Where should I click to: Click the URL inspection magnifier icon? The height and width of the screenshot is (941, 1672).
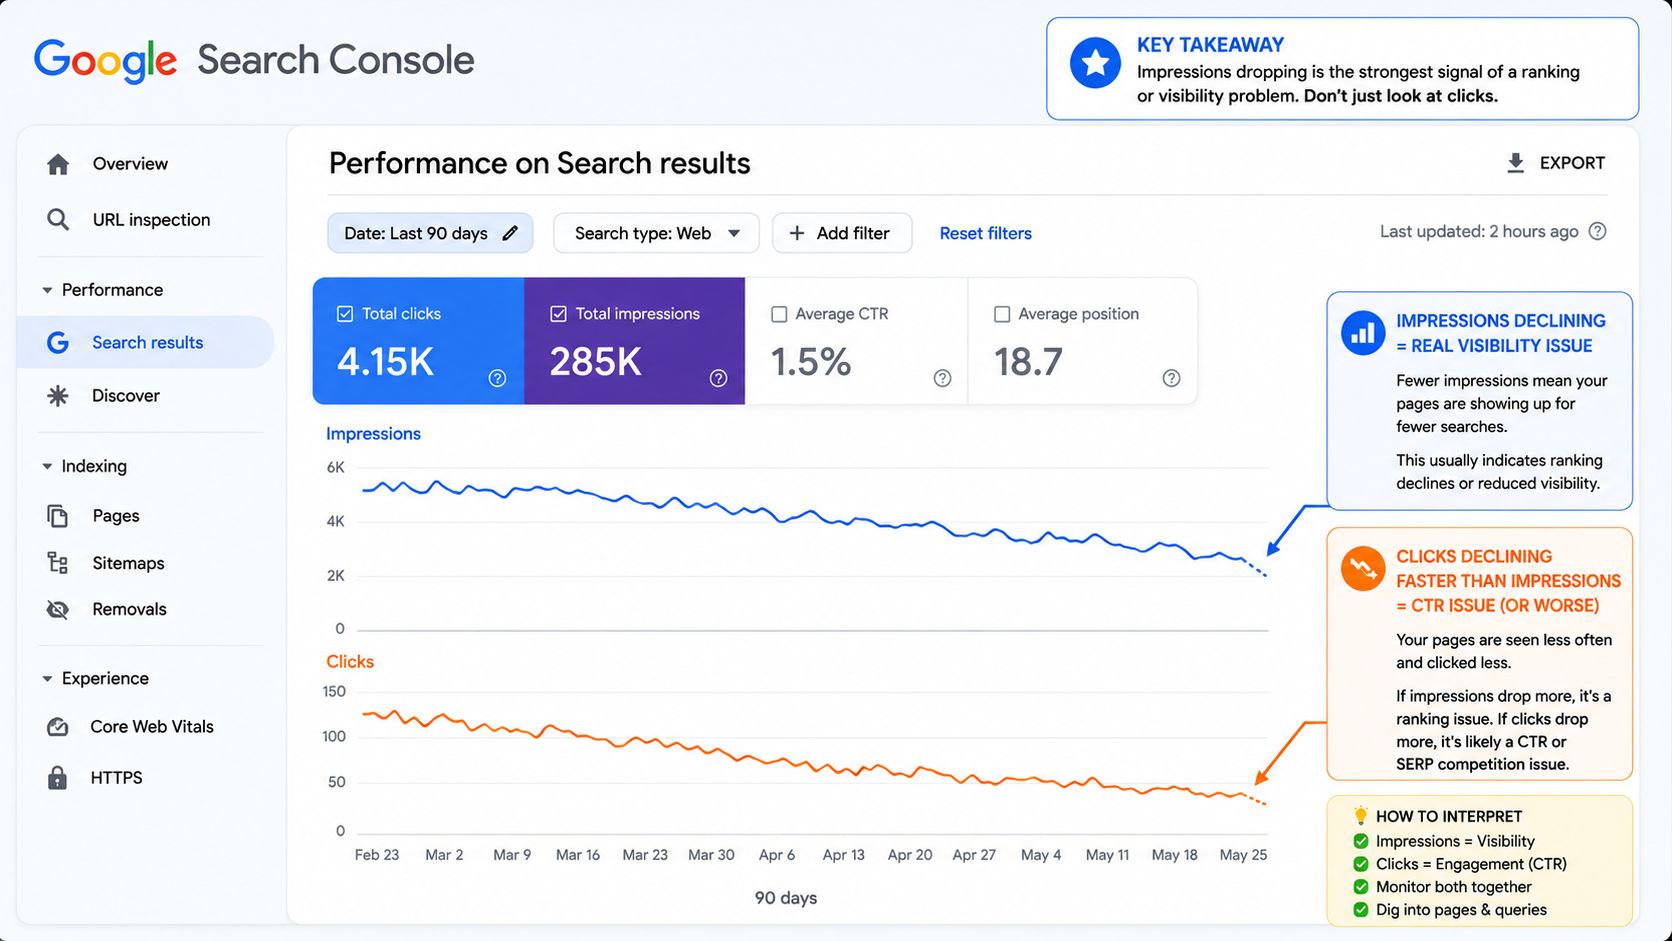(x=58, y=220)
